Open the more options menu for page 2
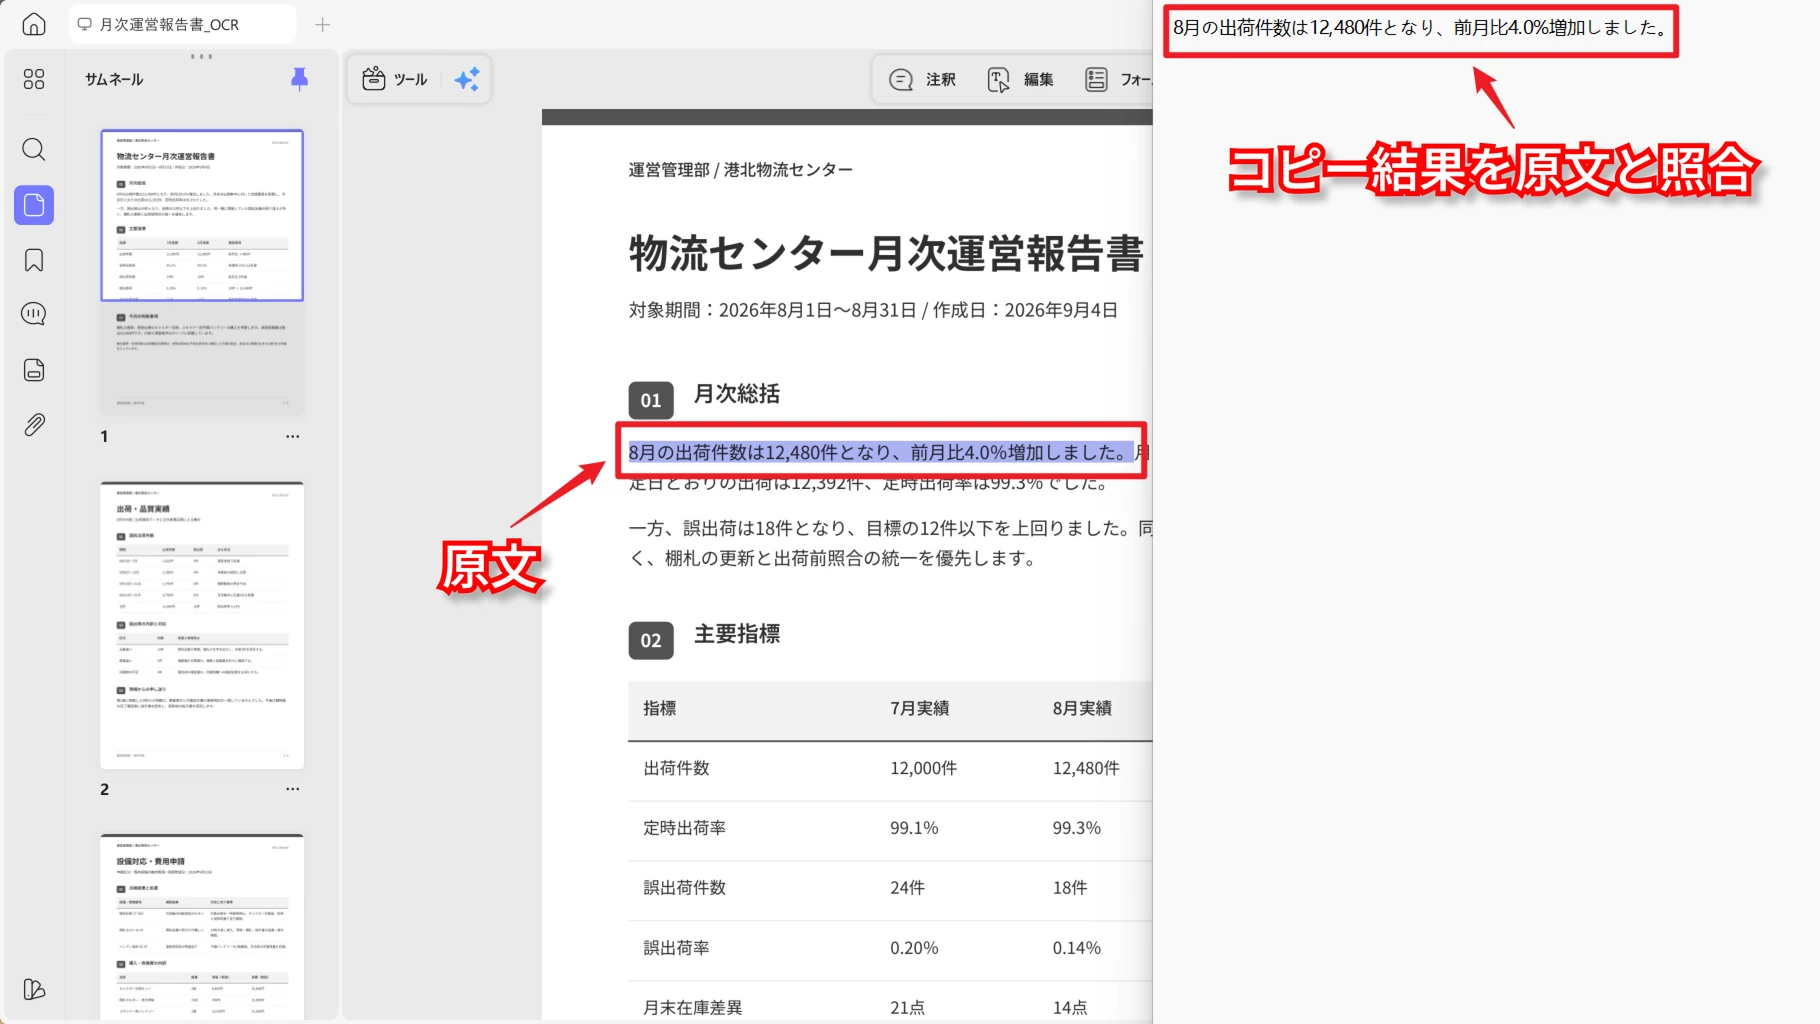 [x=292, y=789]
